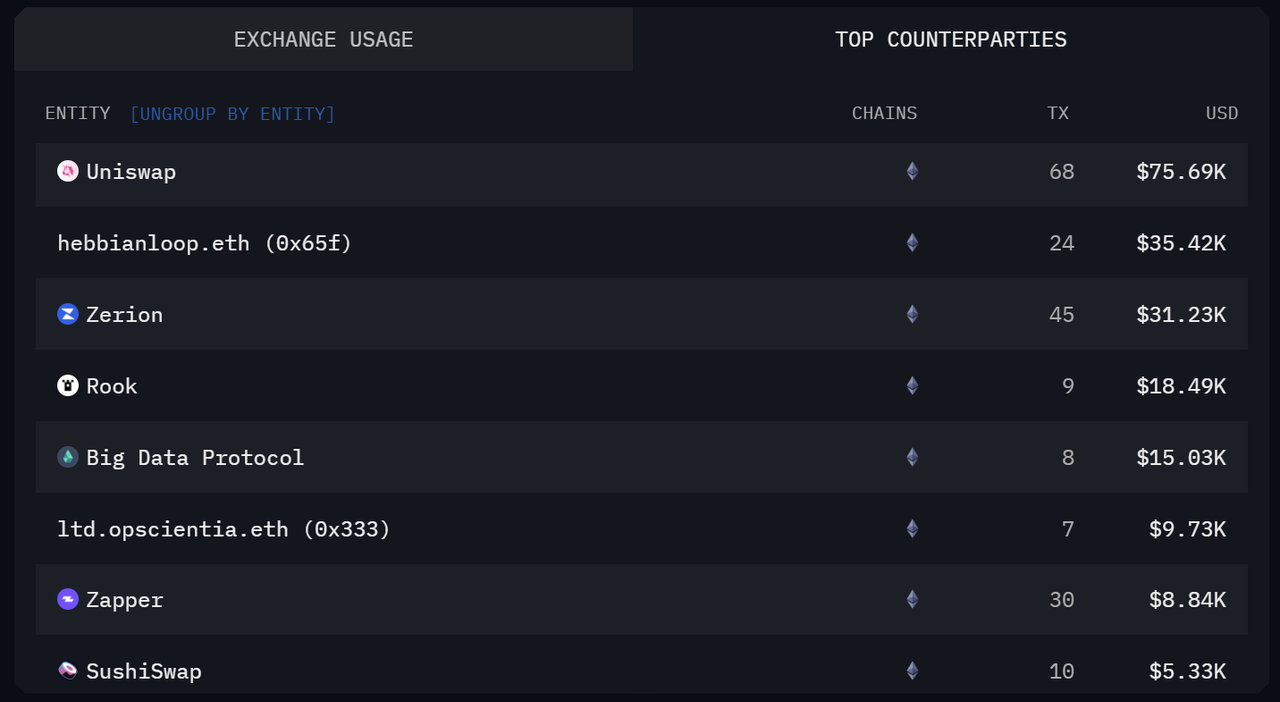Open the hebbianloop.eth (0x65f) entity
Viewport: 1280px width, 702px height.
(x=205, y=243)
